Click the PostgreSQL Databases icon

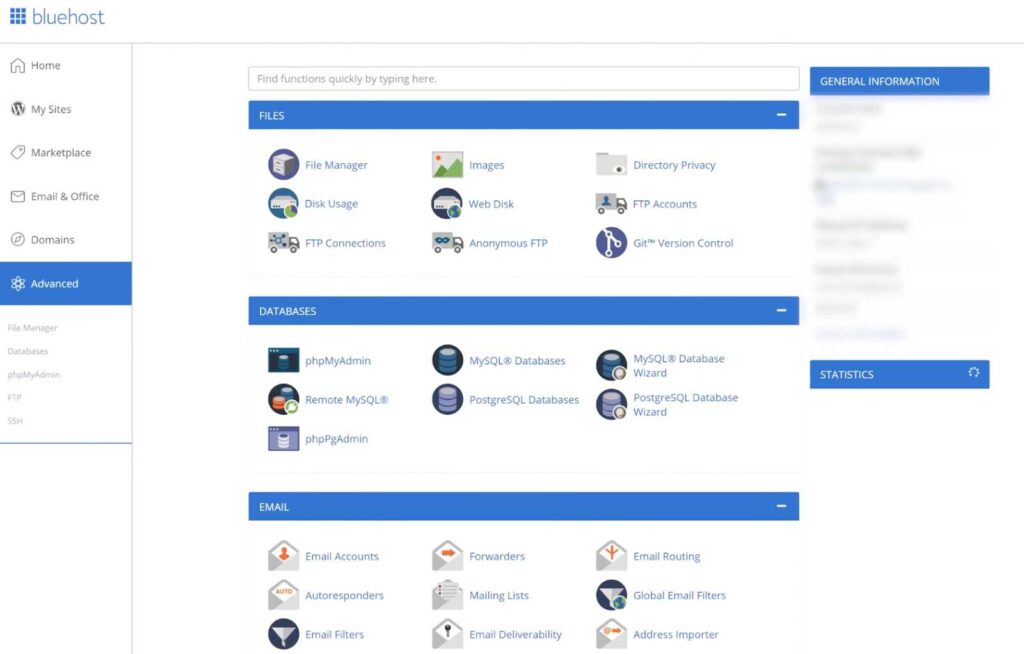point(447,400)
